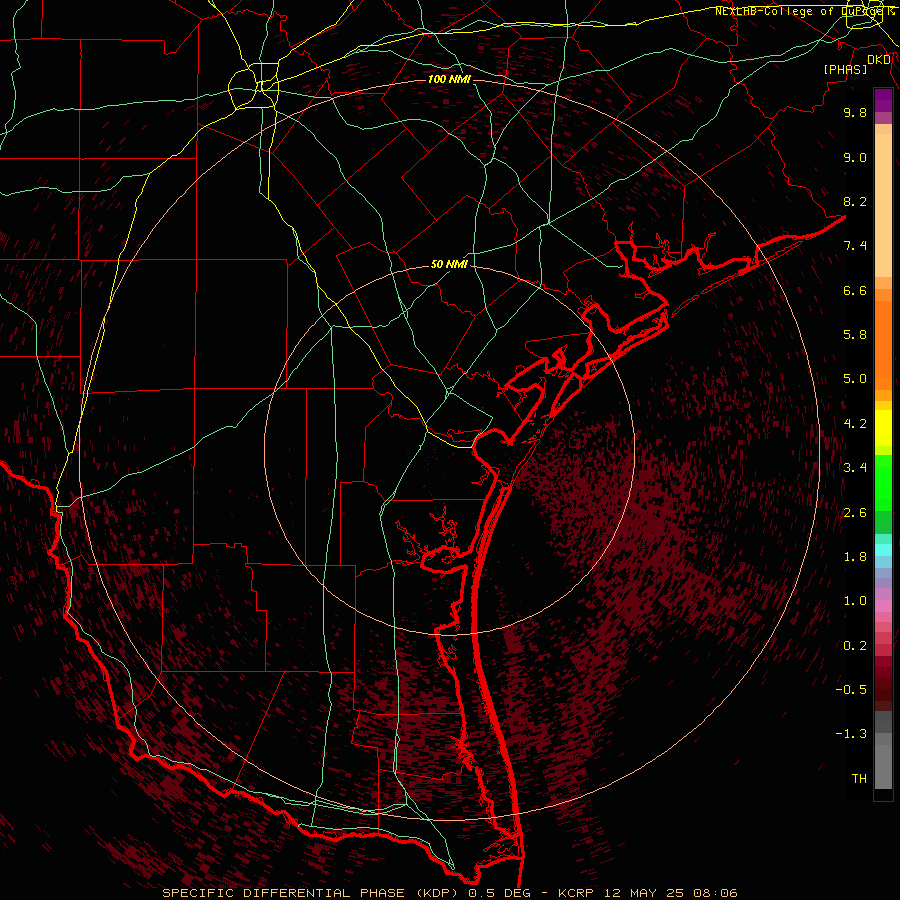Screen dimensions: 900x900
Task: Pick the yellow segment of the color bar
Action: click(x=883, y=428)
